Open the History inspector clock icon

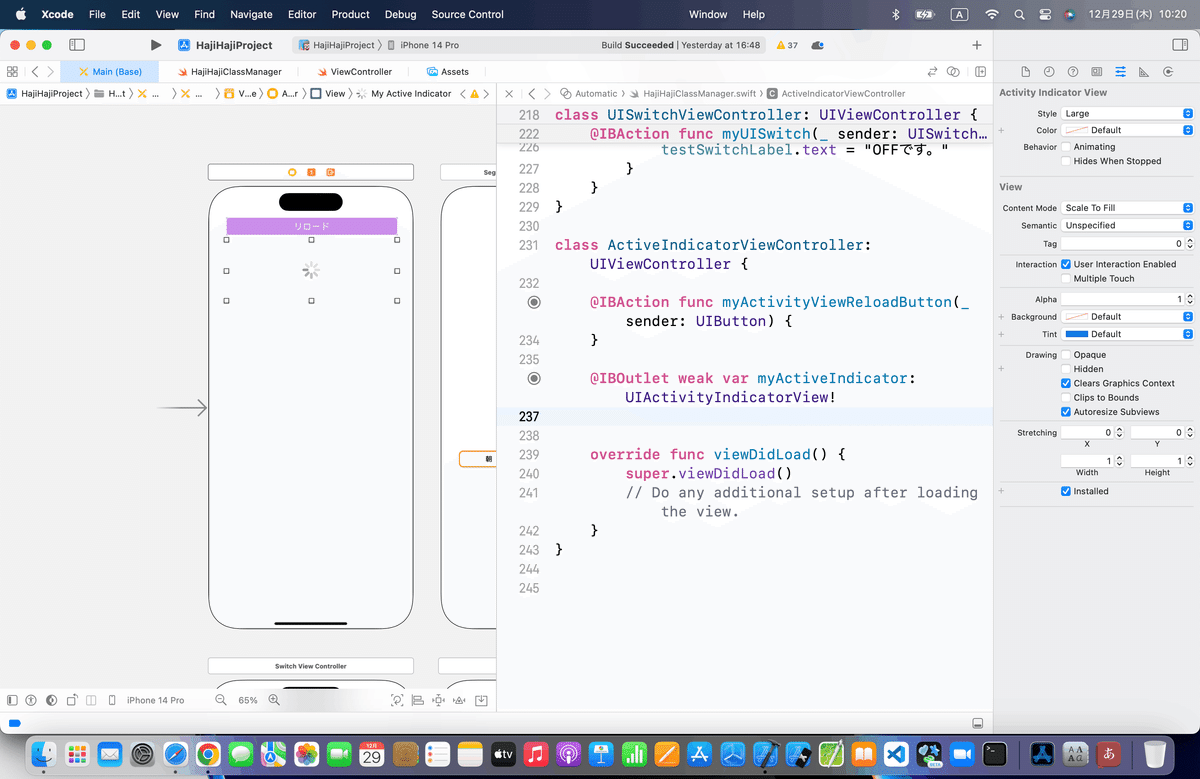point(1049,72)
